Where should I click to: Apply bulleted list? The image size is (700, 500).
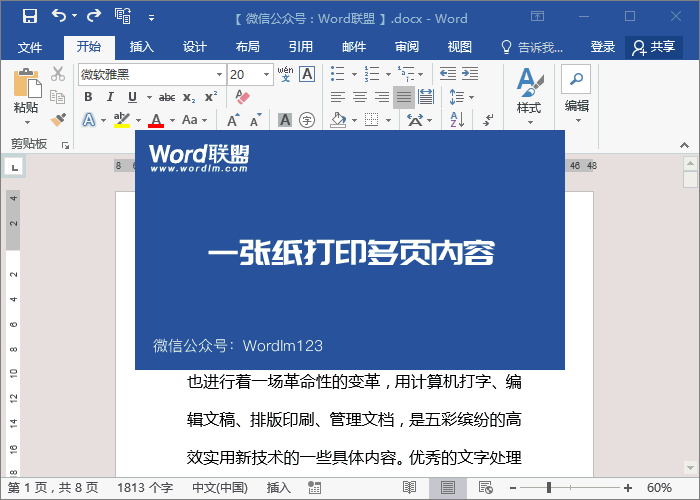tap(338, 73)
